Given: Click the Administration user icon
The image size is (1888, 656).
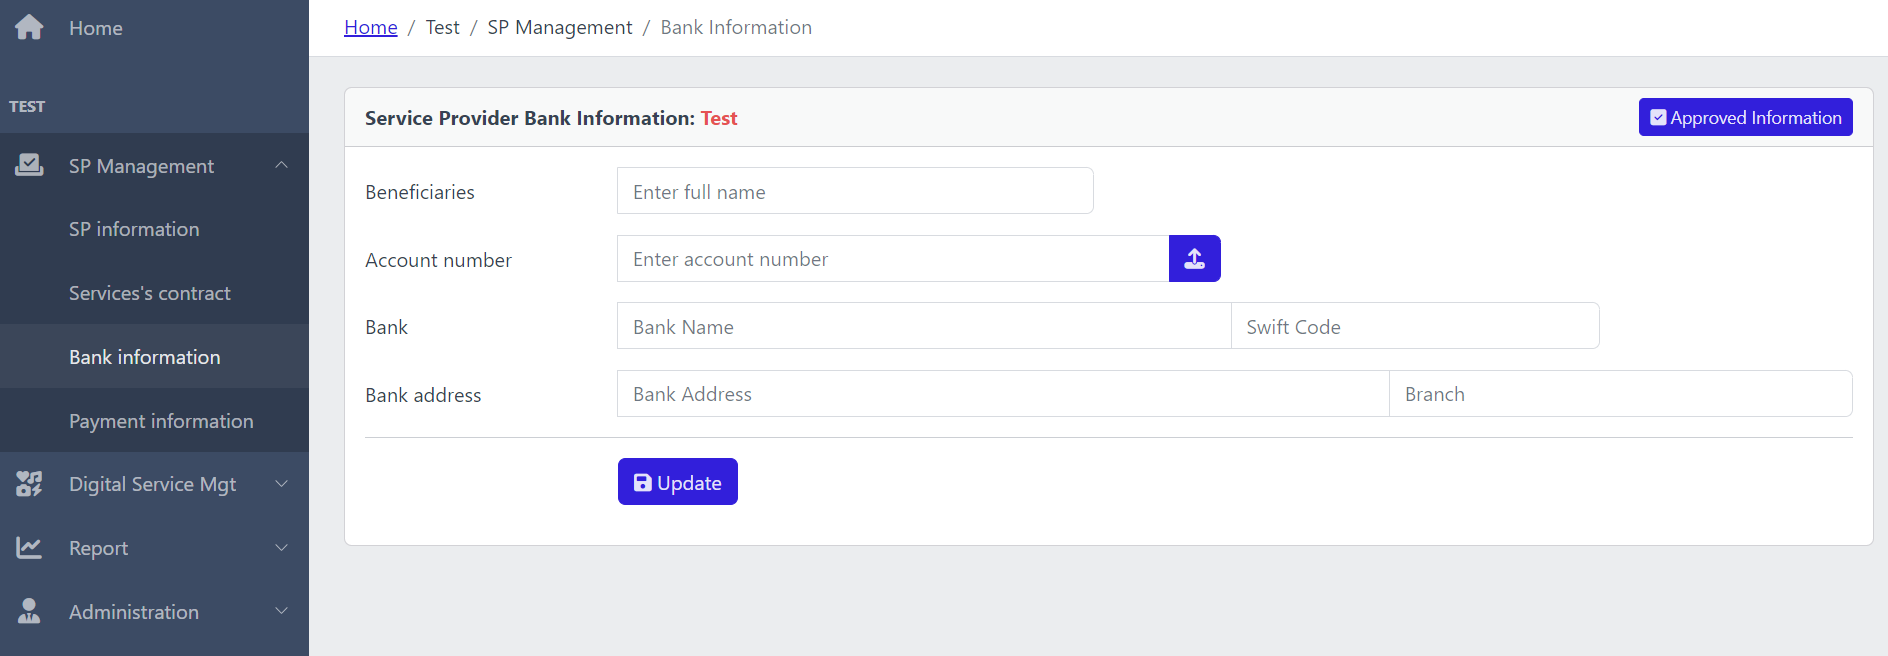Looking at the screenshot, I should pyautogui.click(x=29, y=611).
